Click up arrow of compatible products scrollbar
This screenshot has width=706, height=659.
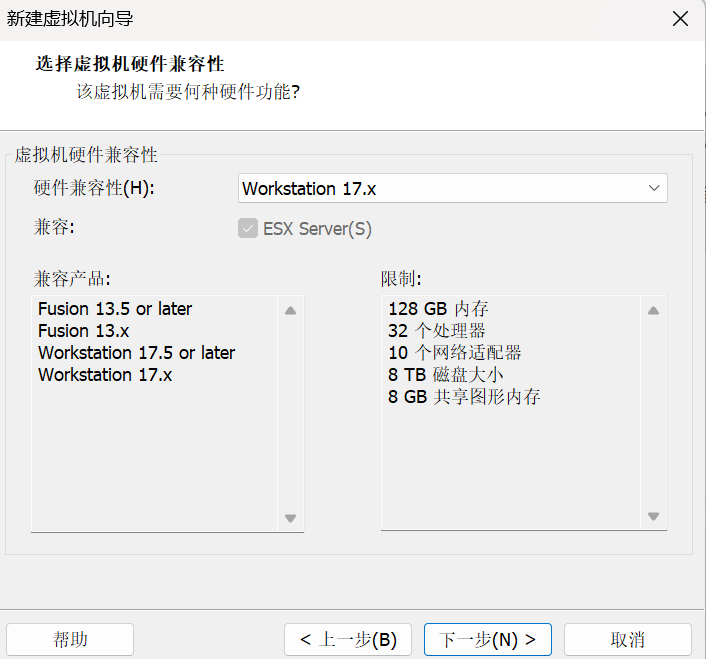[290, 311]
